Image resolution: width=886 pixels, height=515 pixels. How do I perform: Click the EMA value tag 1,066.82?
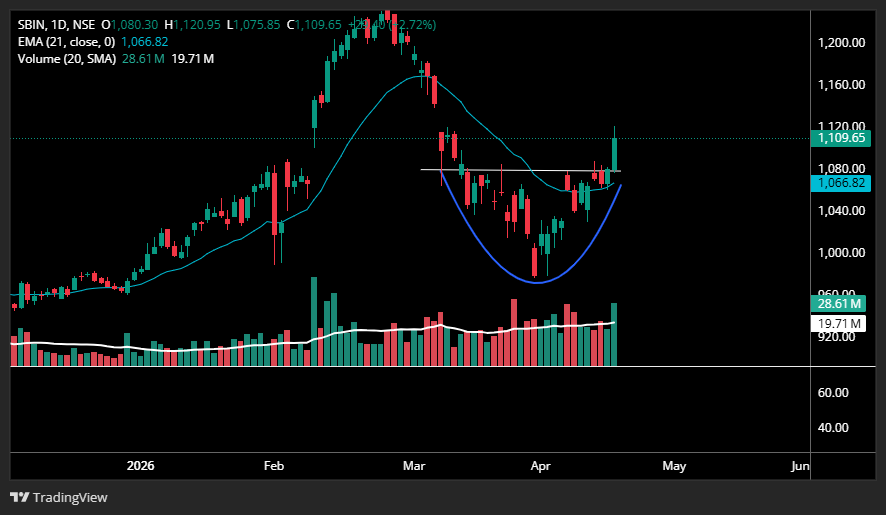point(841,183)
